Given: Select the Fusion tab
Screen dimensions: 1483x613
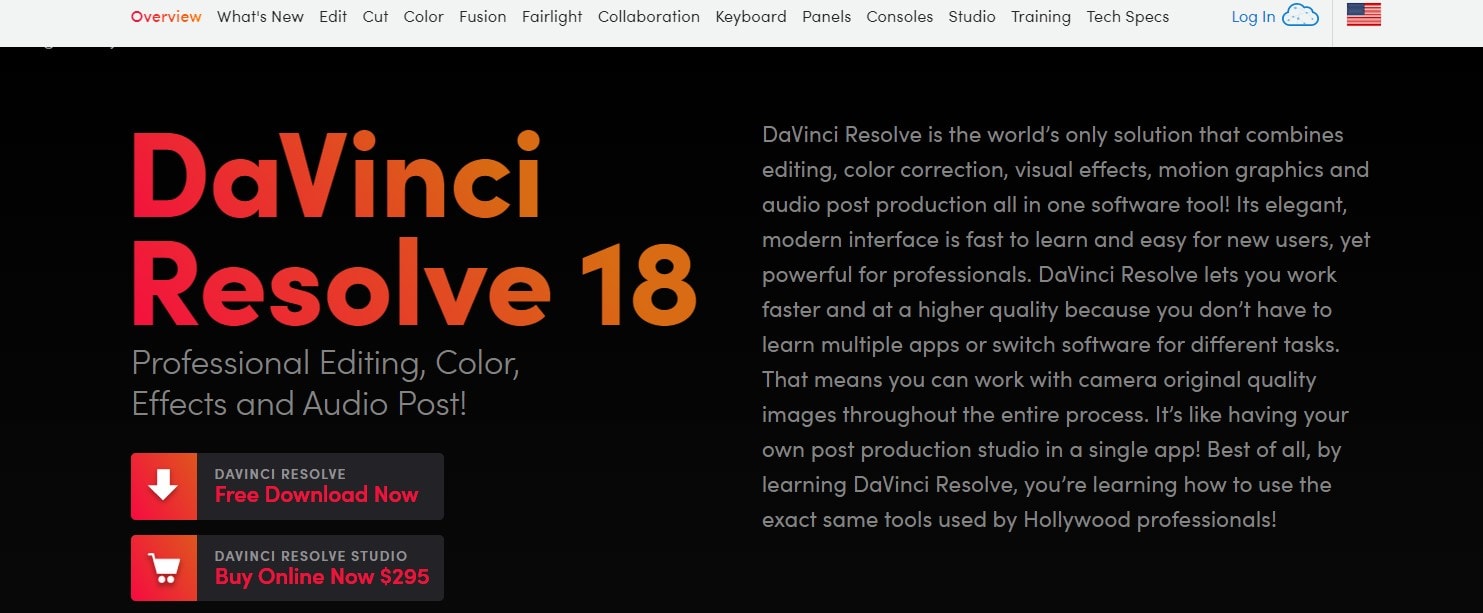Looking at the screenshot, I should click(x=483, y=17).
